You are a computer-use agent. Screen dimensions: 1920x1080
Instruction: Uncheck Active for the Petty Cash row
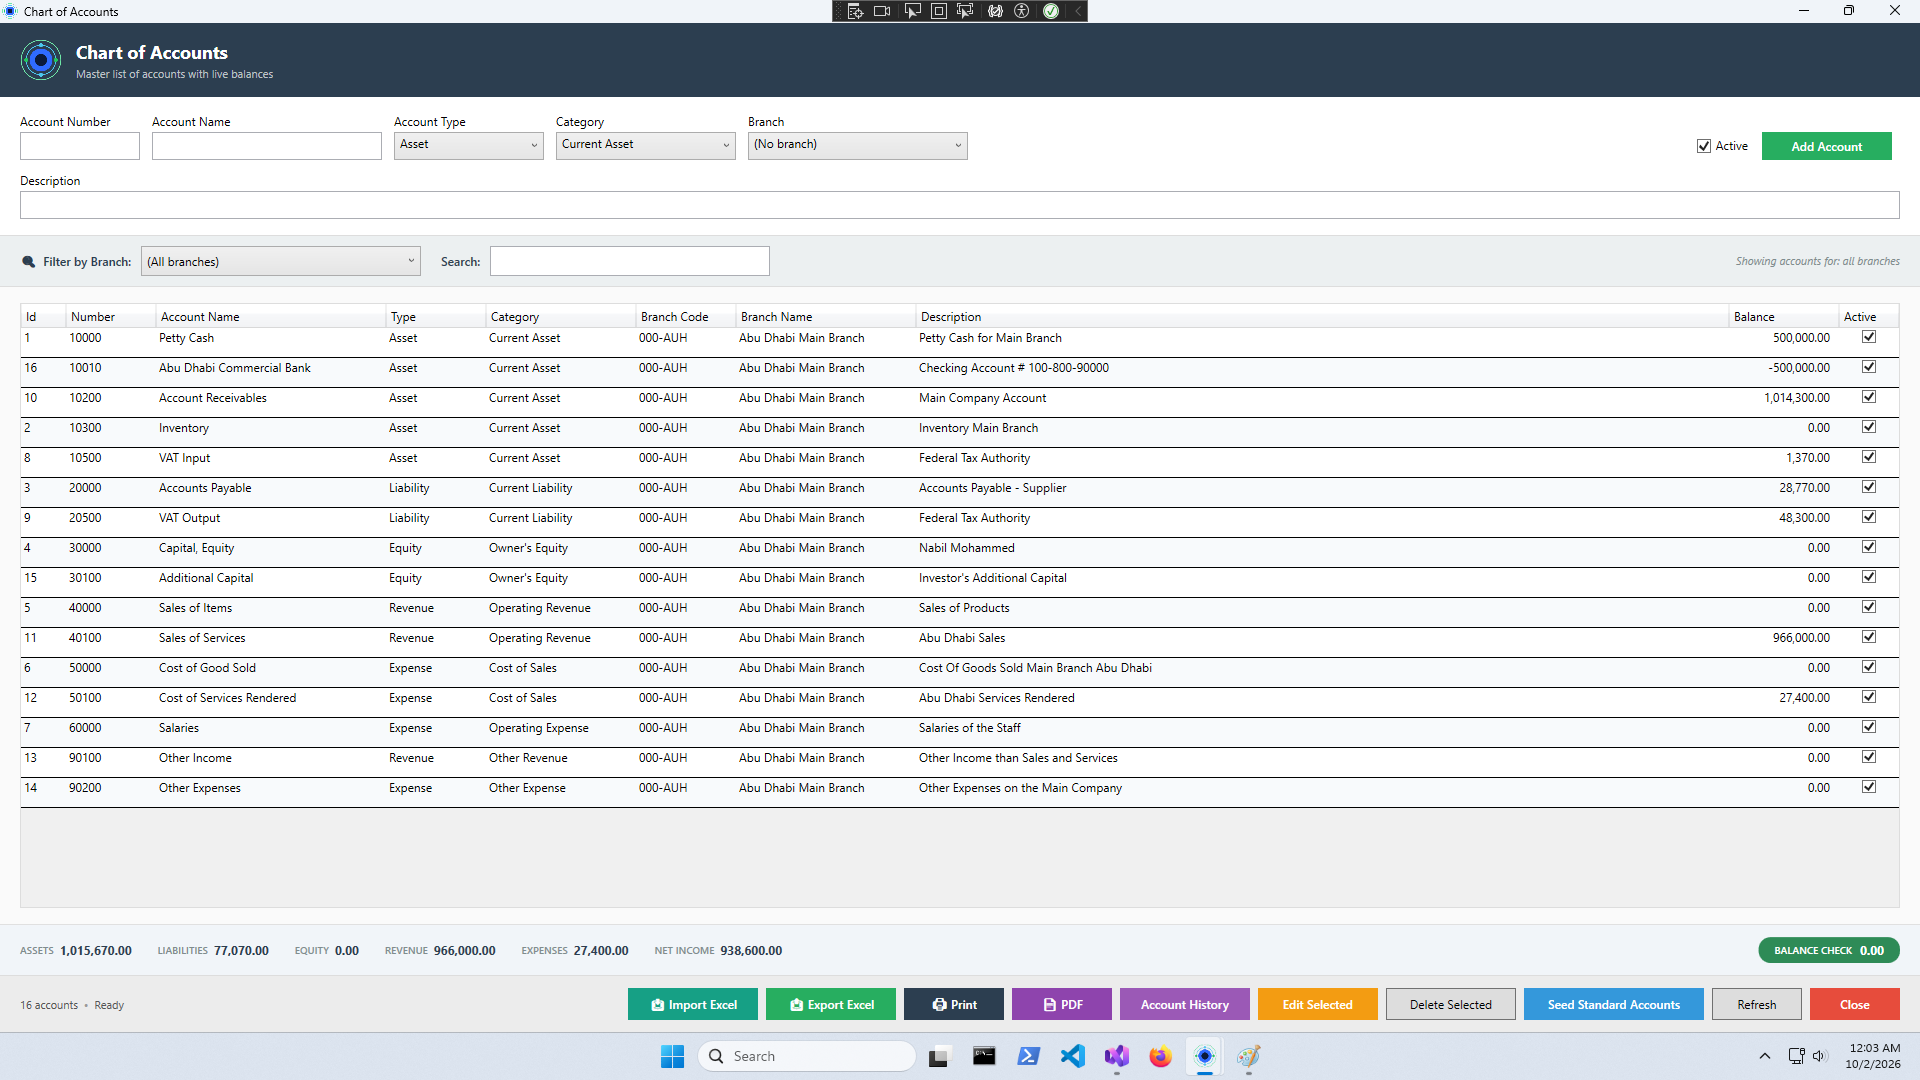1869,338
